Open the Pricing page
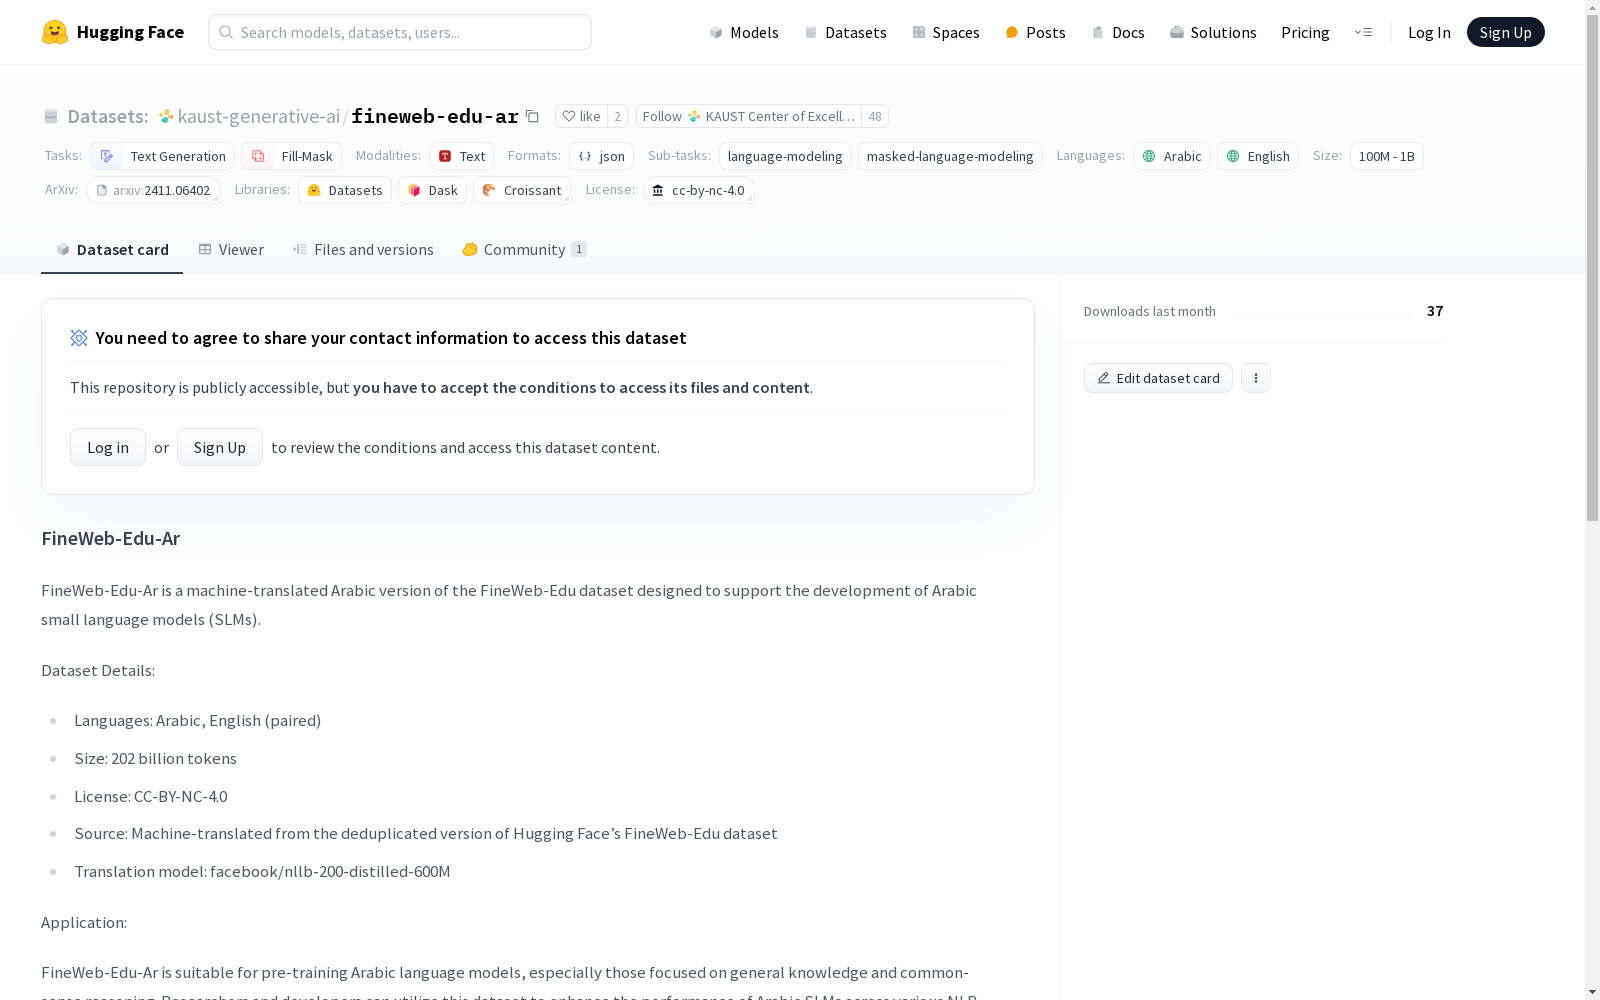 pos(1305,32)
